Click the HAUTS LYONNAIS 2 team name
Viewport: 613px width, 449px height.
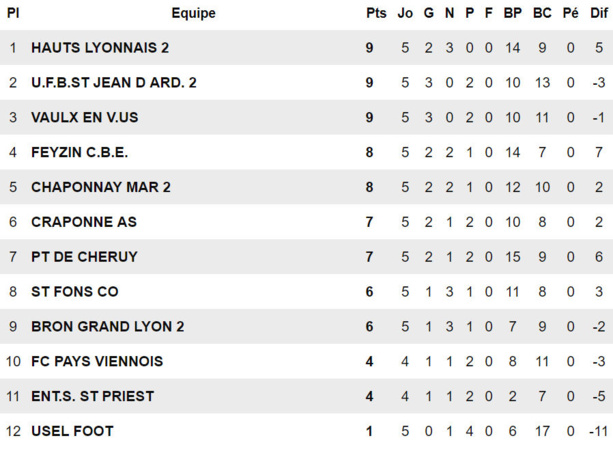100,48
